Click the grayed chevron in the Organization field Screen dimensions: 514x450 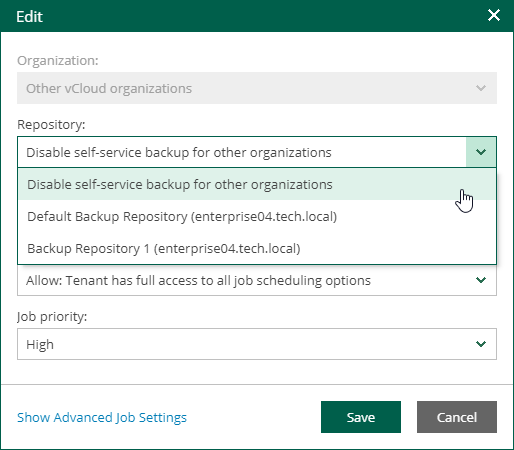[481, 88]
